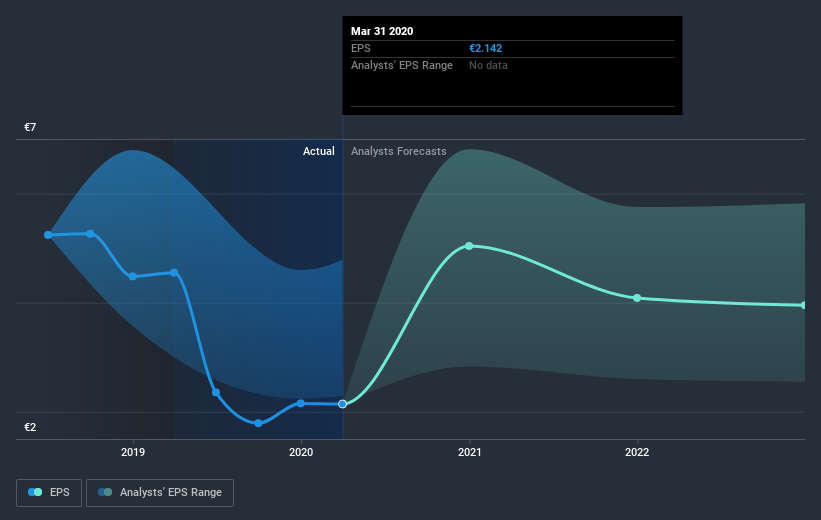
Task: Click the €2 y-axis label
Action: click(x=30, y=427)
